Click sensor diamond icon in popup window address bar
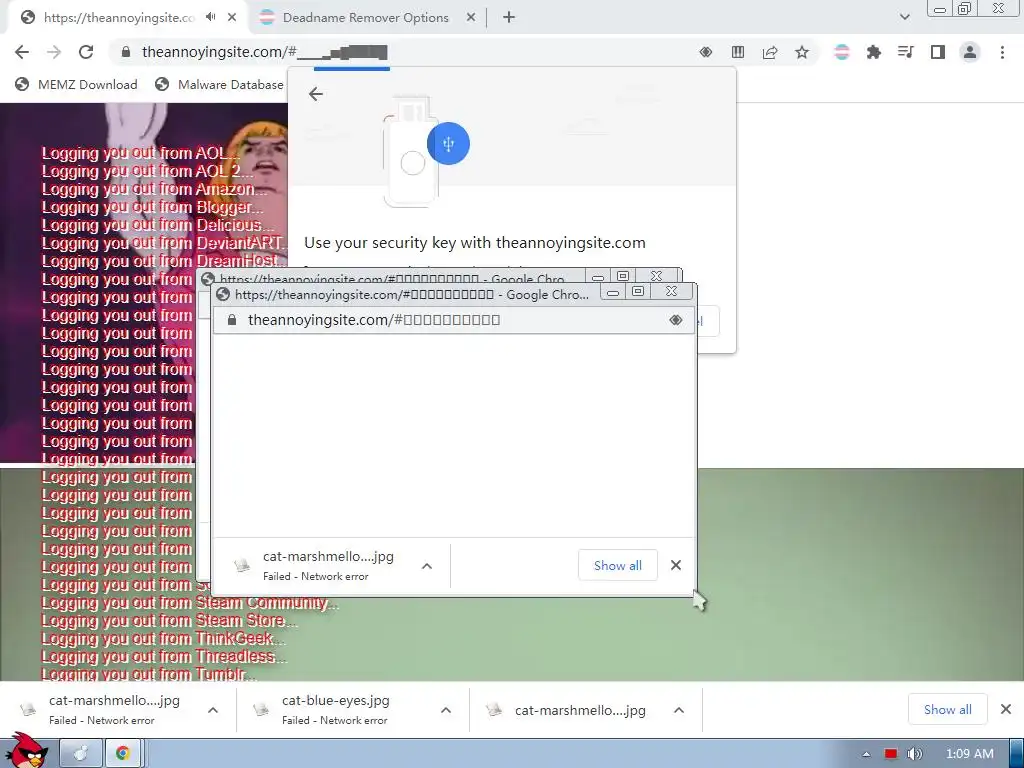The height and width of the screenshot is (768, 1024). click(x=676, y=320)
